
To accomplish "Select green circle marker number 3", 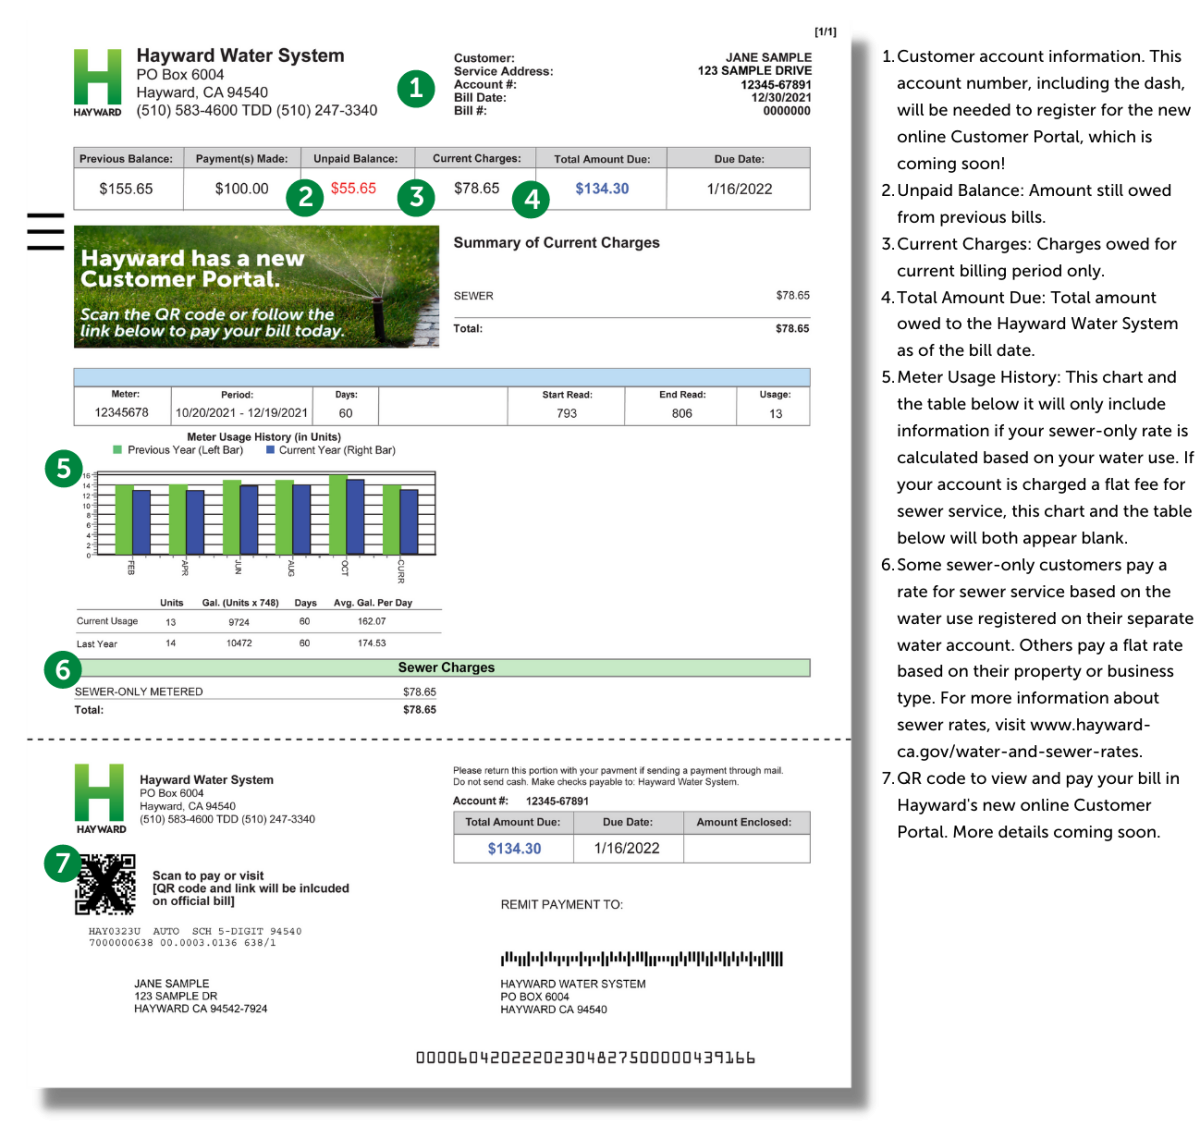I will [x=416, y=197].
